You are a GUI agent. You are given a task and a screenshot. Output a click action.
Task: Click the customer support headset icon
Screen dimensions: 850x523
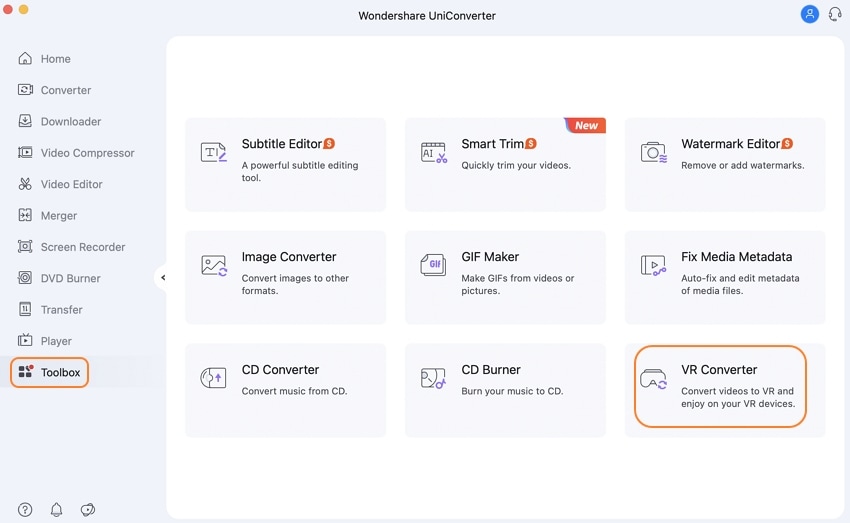(835, 14)
